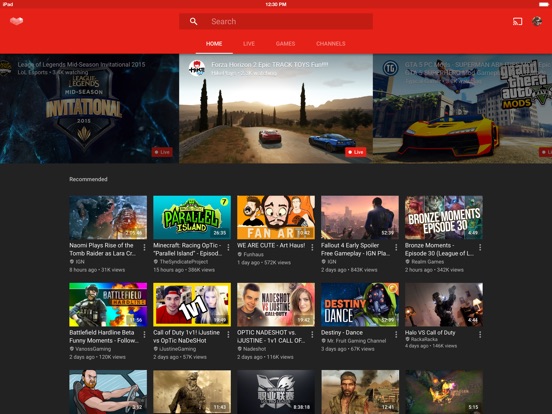Click the GTA 5 channel TG avatar
The image size is (552, 414).
pyautogui.click(x=390, y=68)
